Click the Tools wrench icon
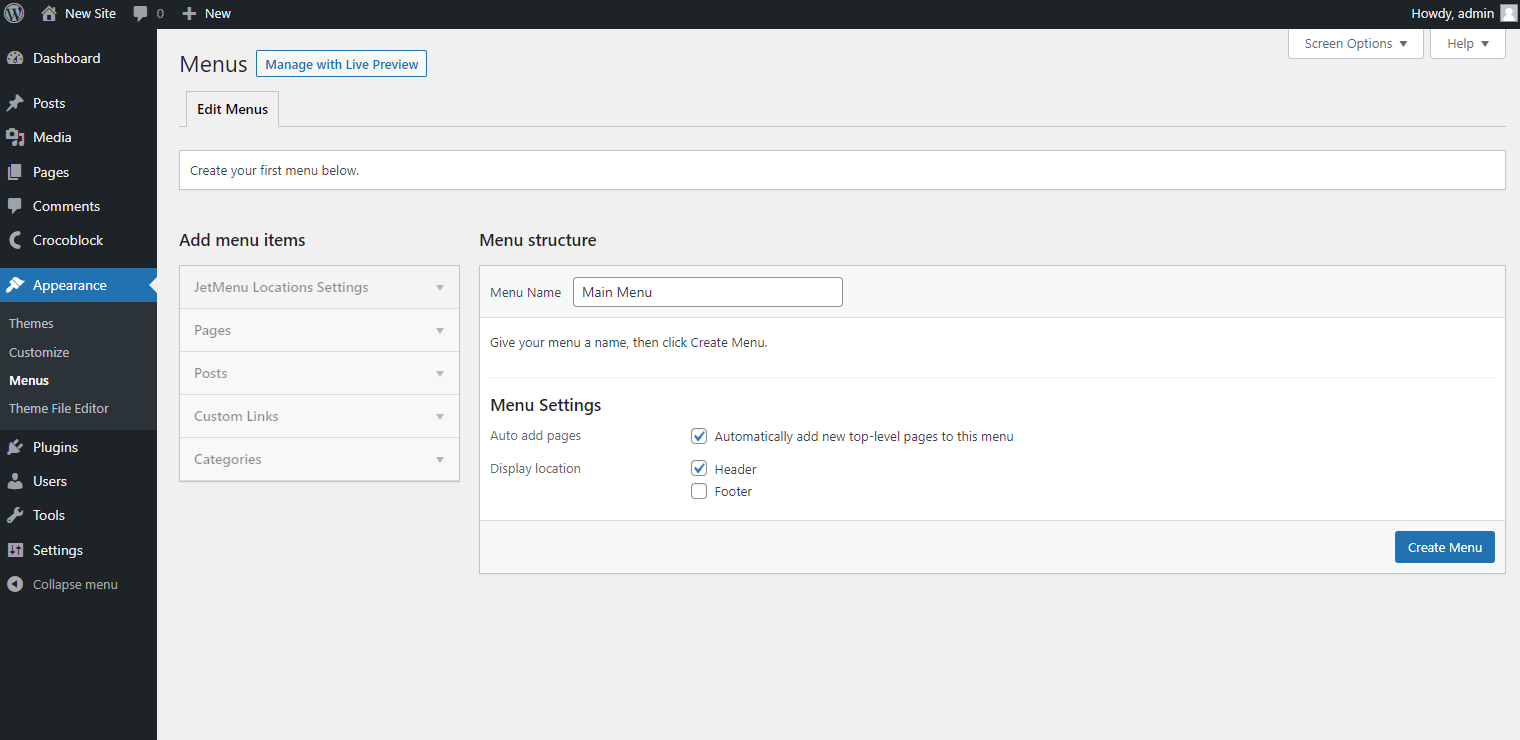 coord(15,515)
